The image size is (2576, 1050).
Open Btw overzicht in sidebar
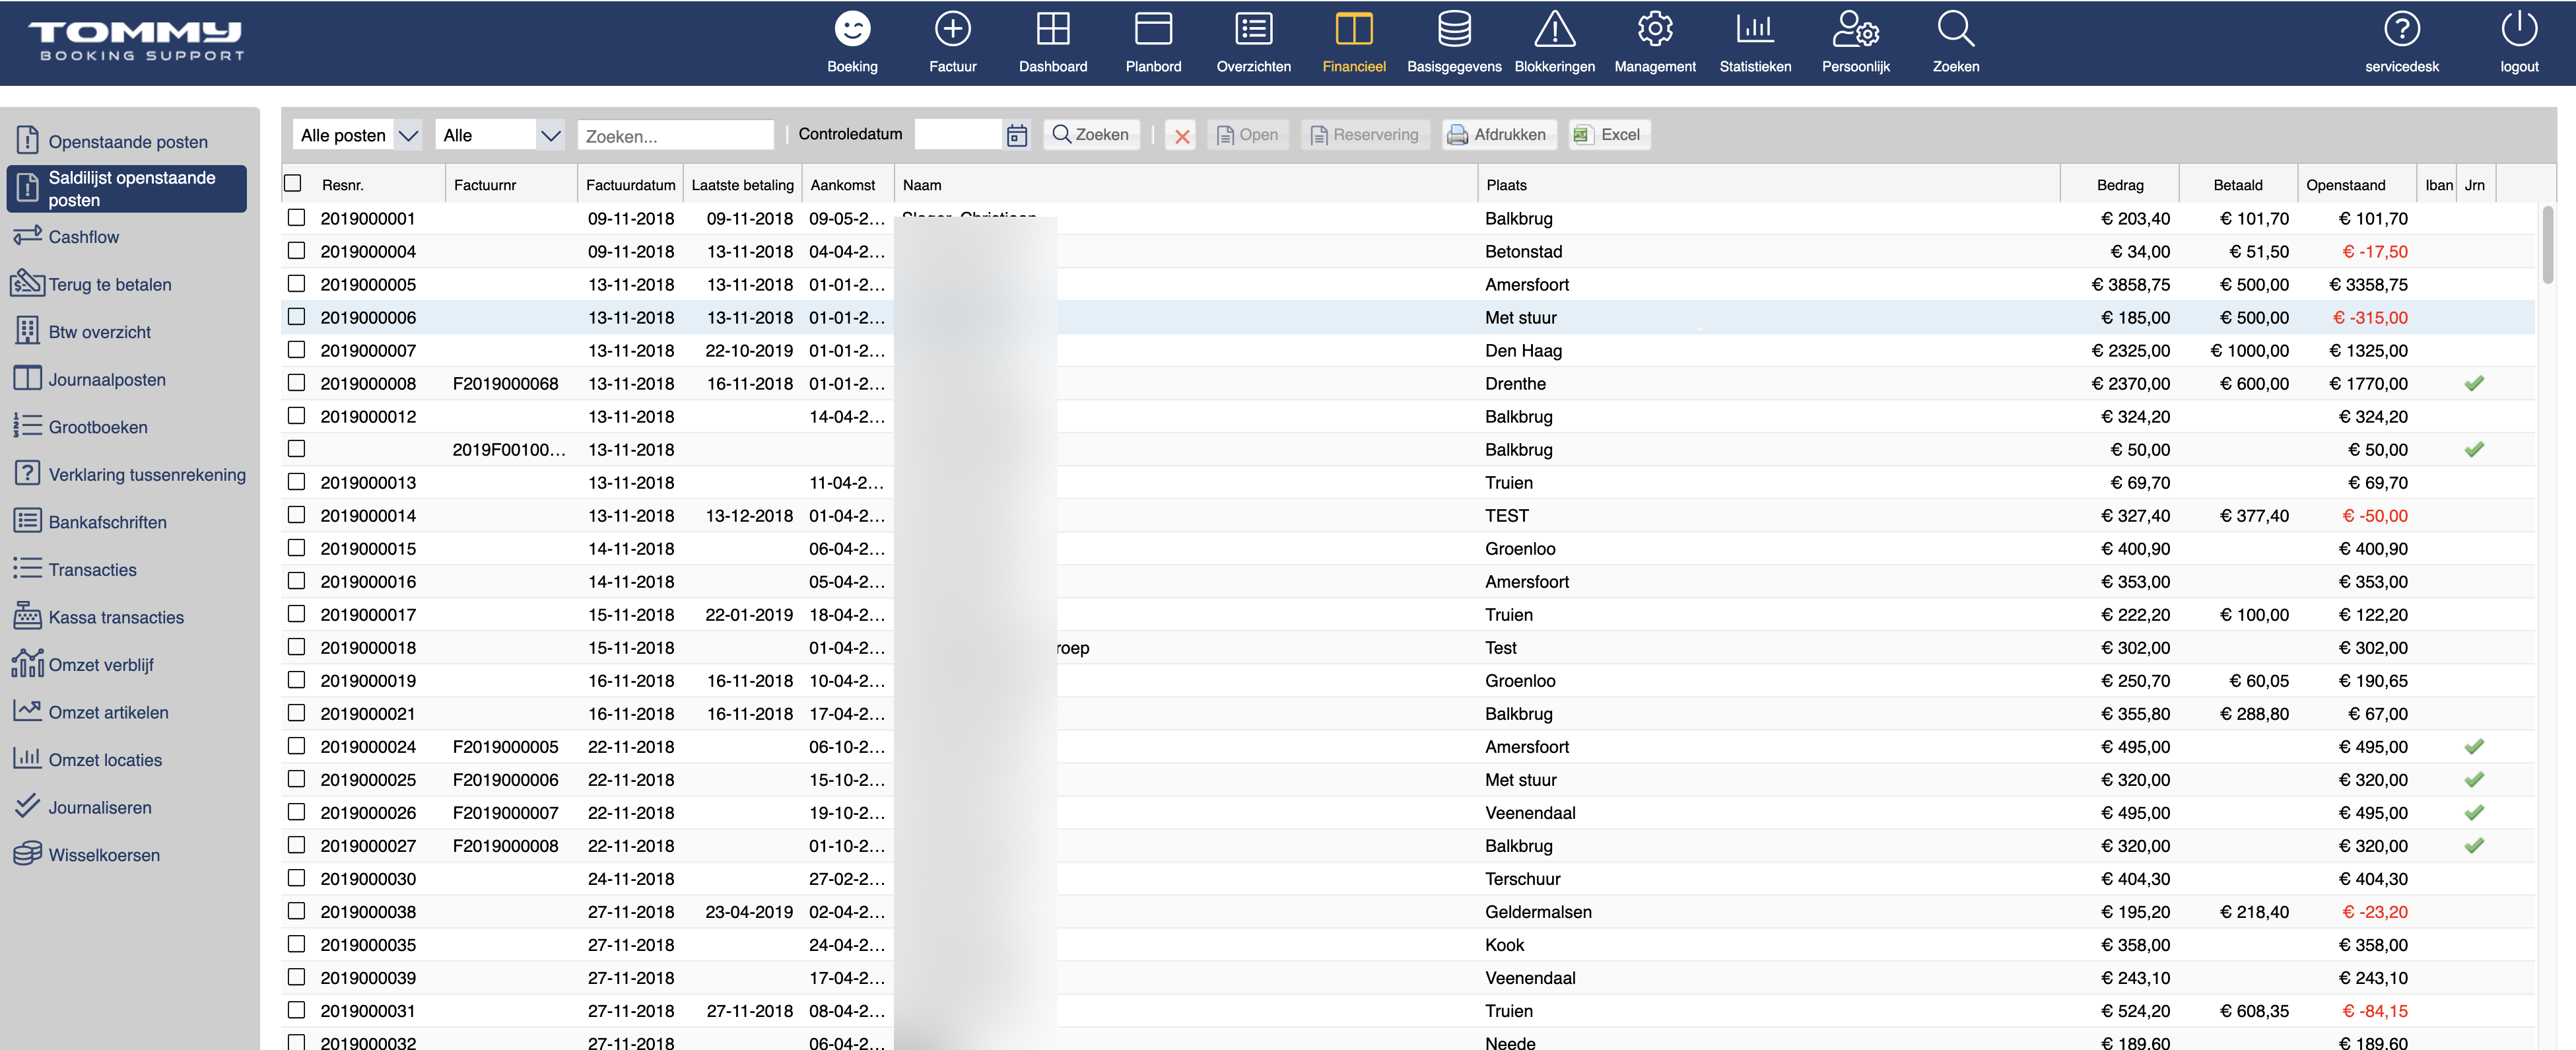click(99, 332)
